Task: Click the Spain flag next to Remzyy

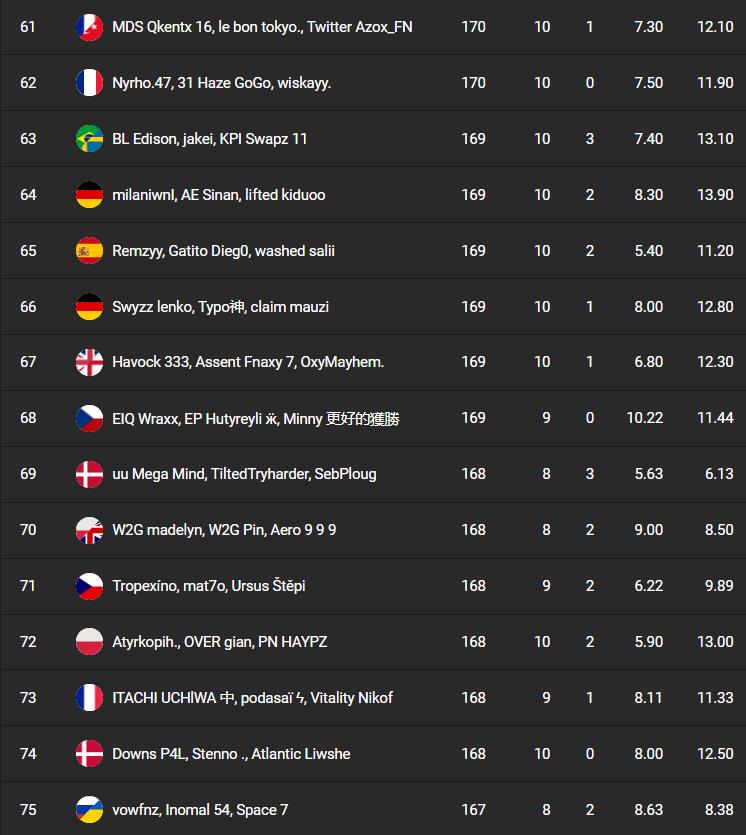Action: [x=90, y=251]
